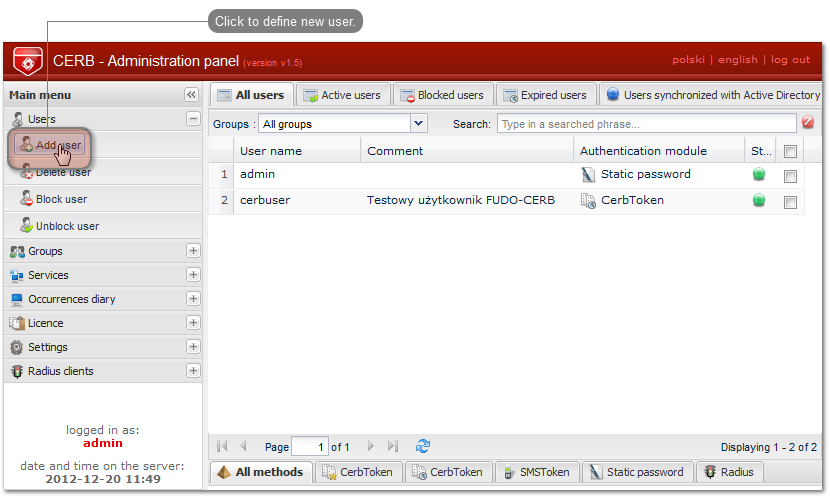Switch language to polski
This screenshot has width=830, height=498.
click(x=688, y=60)
